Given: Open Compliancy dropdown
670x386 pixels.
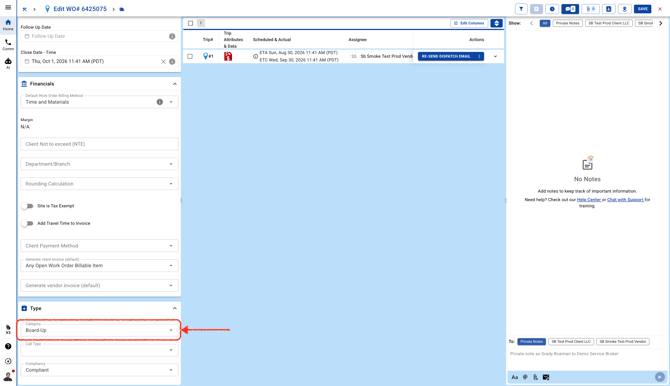Looking at the screenshot, I should click(x=99, y=370).
